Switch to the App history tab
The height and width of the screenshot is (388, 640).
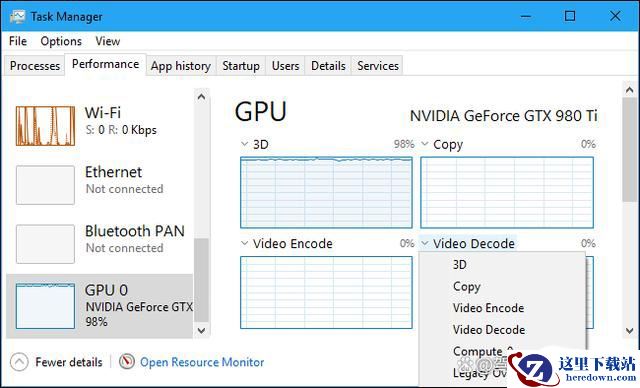point(181,66)
